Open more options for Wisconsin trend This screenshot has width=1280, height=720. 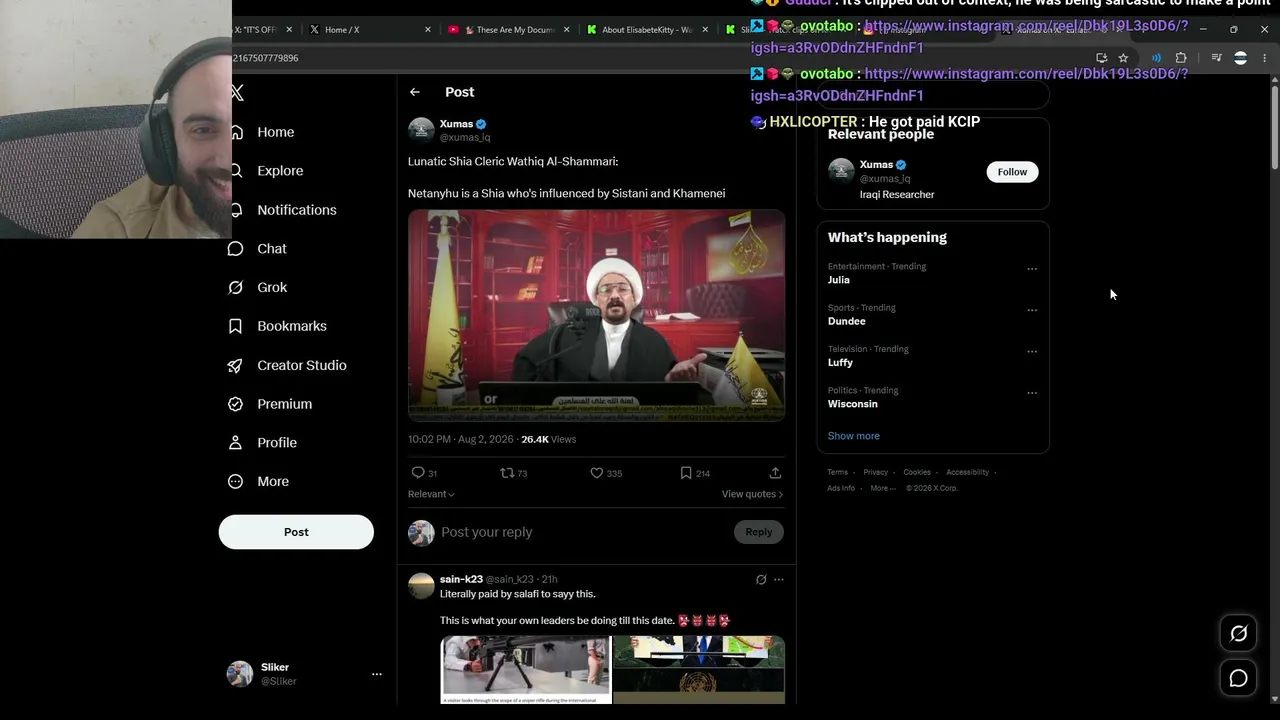[x=1032, y=393]
